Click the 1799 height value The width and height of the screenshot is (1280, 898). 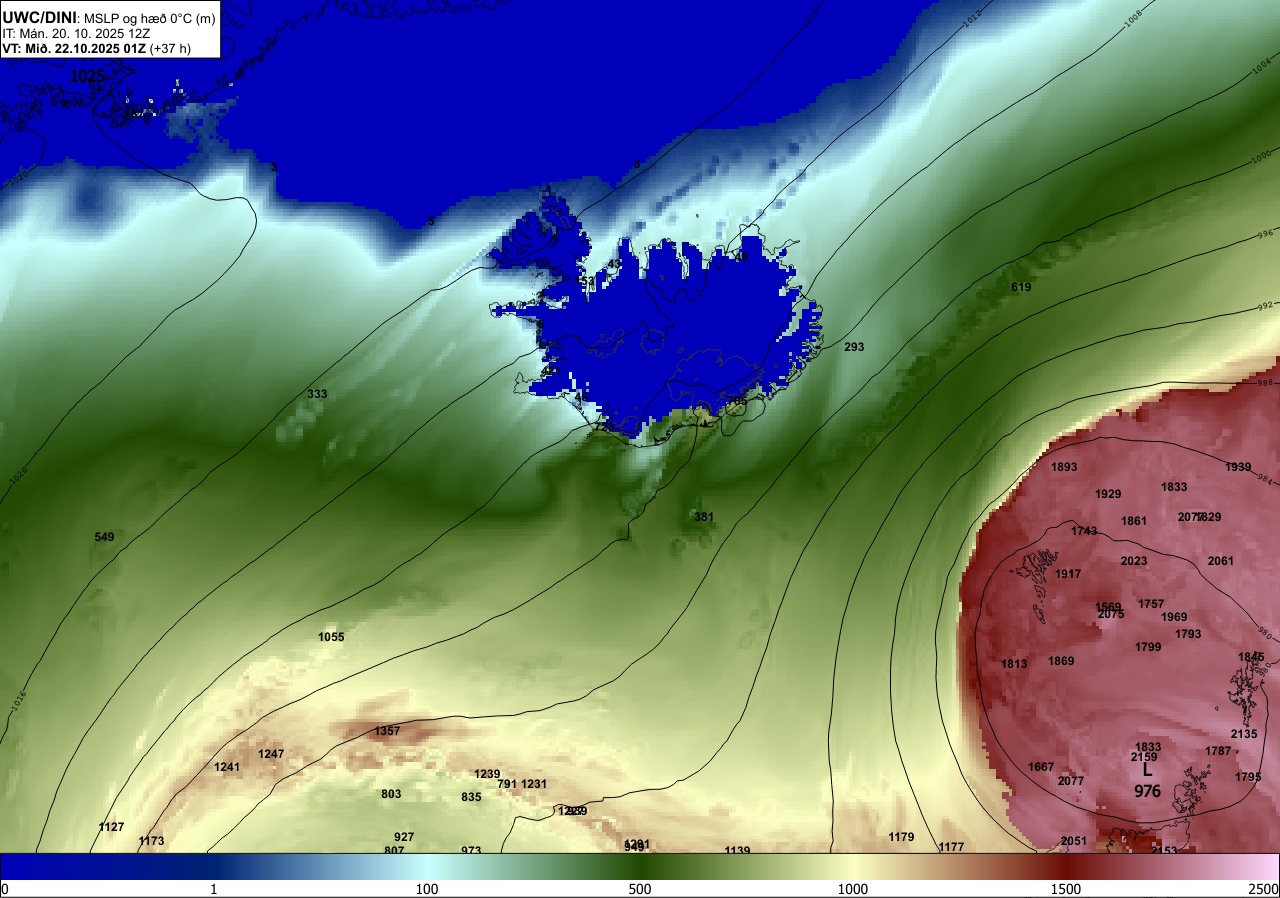[x=1148, y=647]
